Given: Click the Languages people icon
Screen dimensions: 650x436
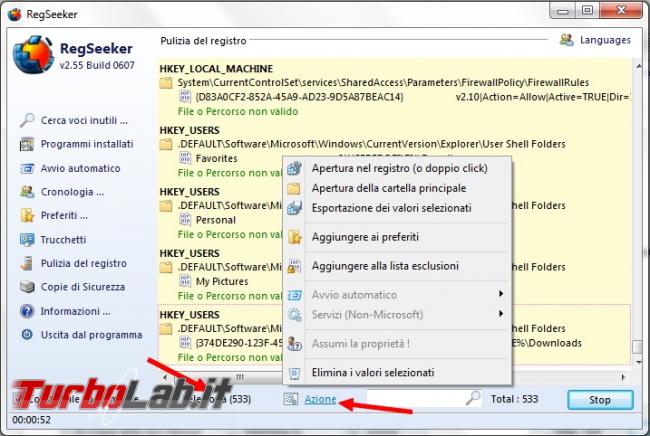Looking at the screenshot, I should (x=566, y=40).
